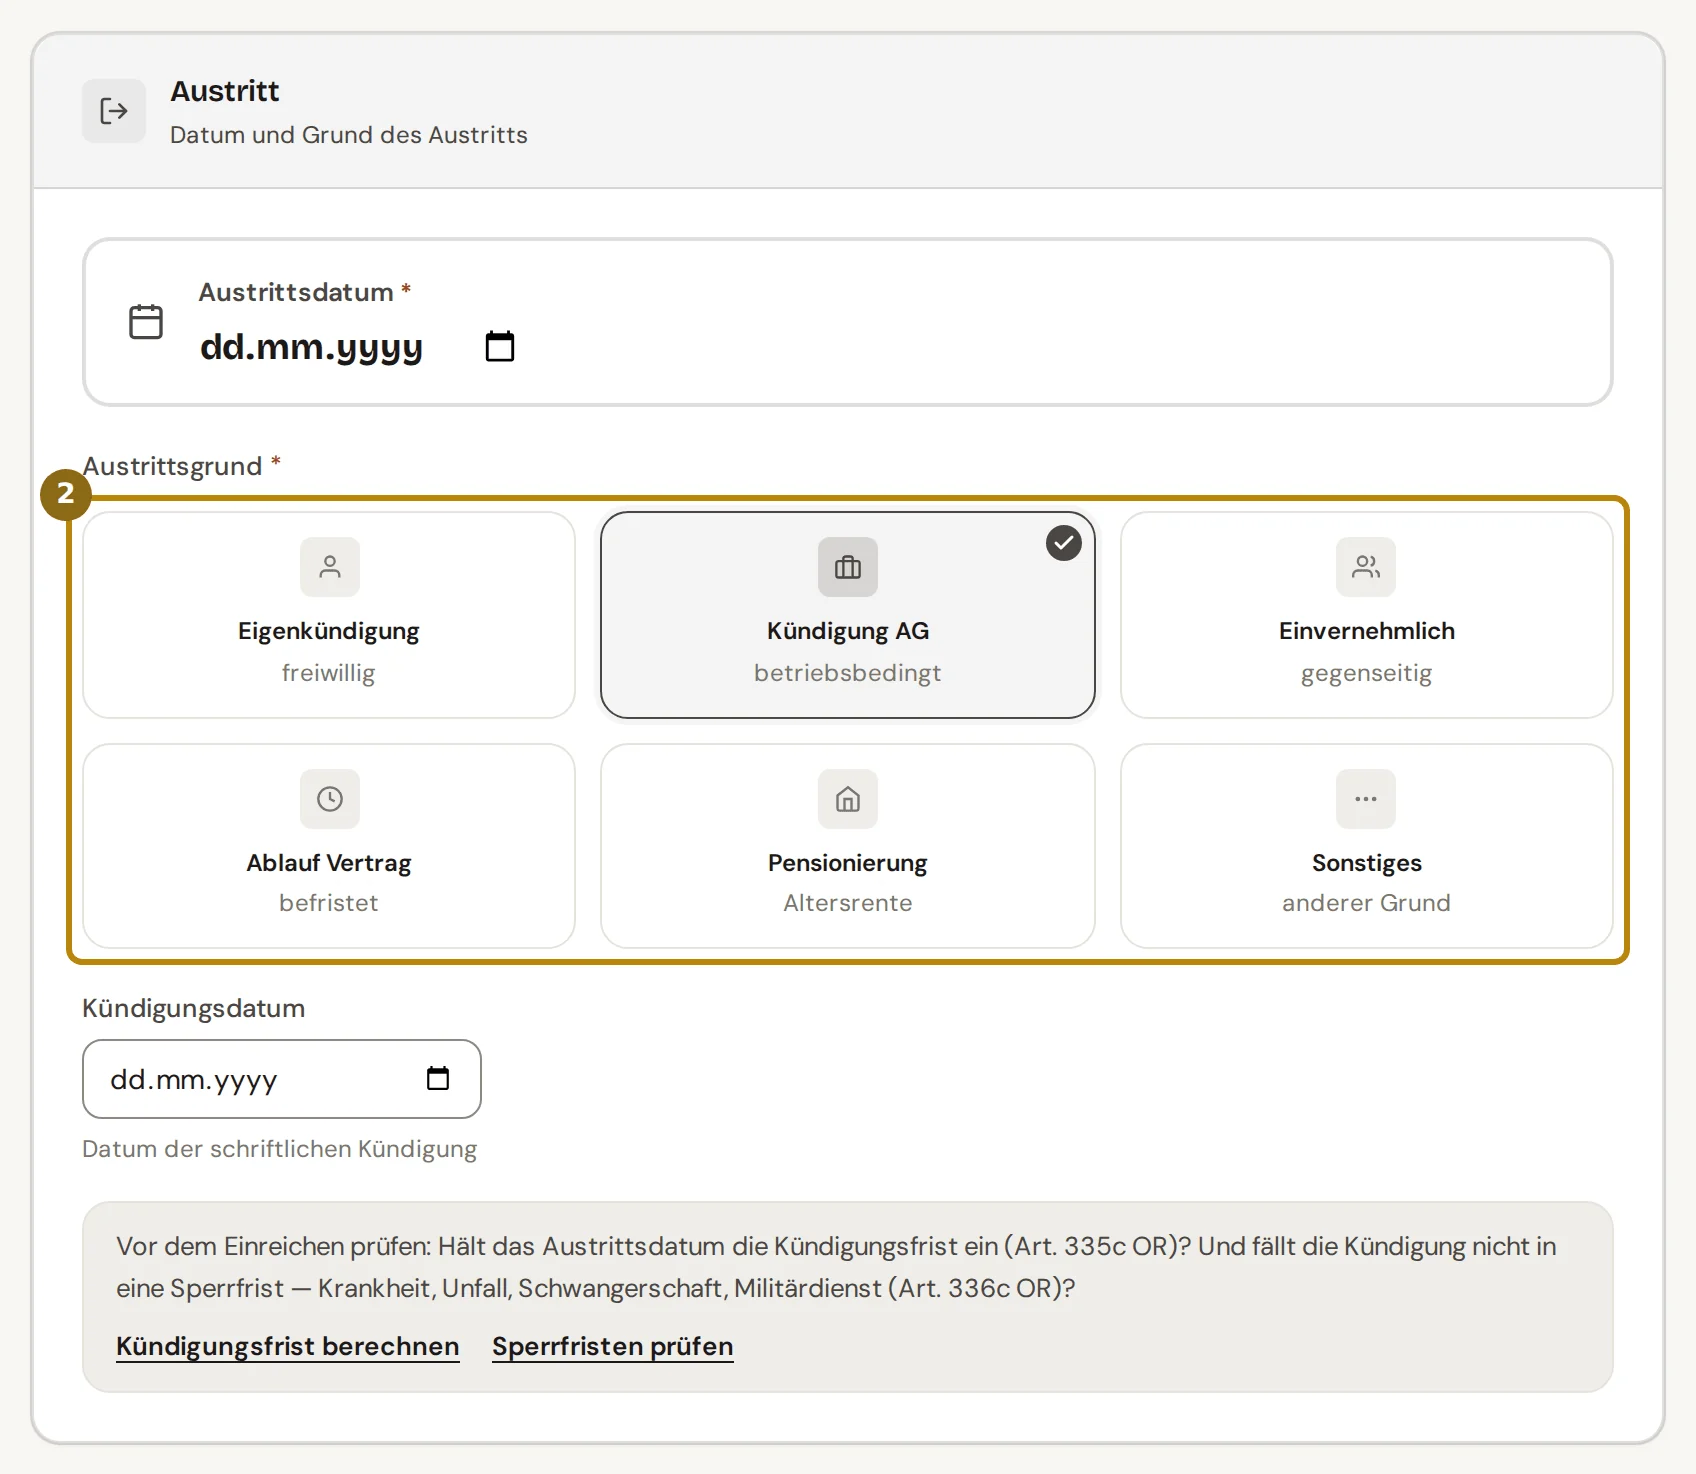Screen dimensions: 1696x1474
Task: Click the checkmark badge on Kündigung AG
Action: pyautogui.click(x=1064, y=543)
